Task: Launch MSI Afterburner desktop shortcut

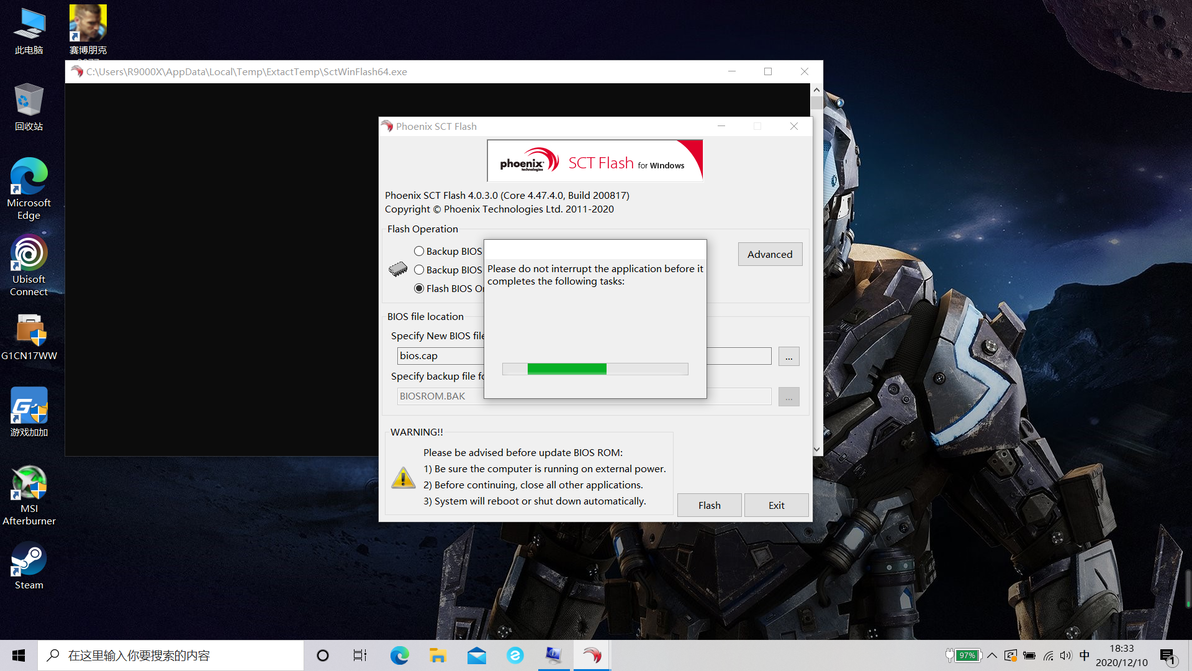Action: [x=29, y=495]
